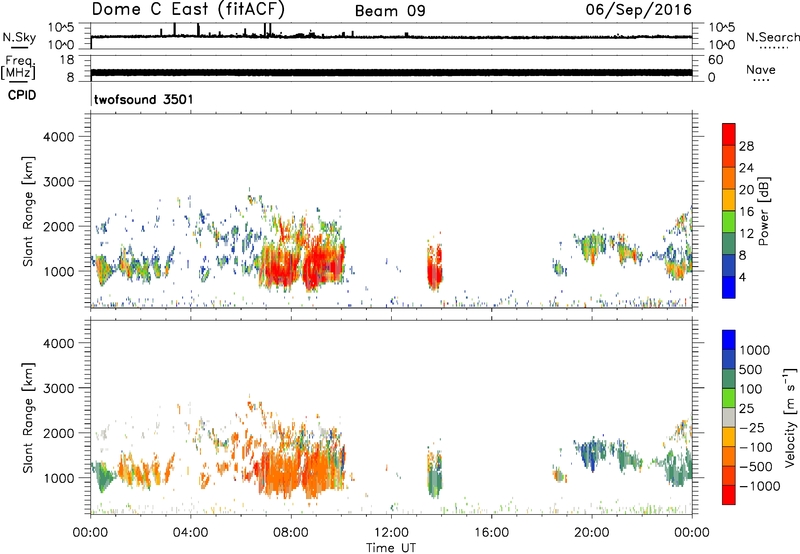Image resolution: width=800 pixels, height=554 pixels.
Task: Click the dark blue top of velocity color bar
Action: point(729,340)
